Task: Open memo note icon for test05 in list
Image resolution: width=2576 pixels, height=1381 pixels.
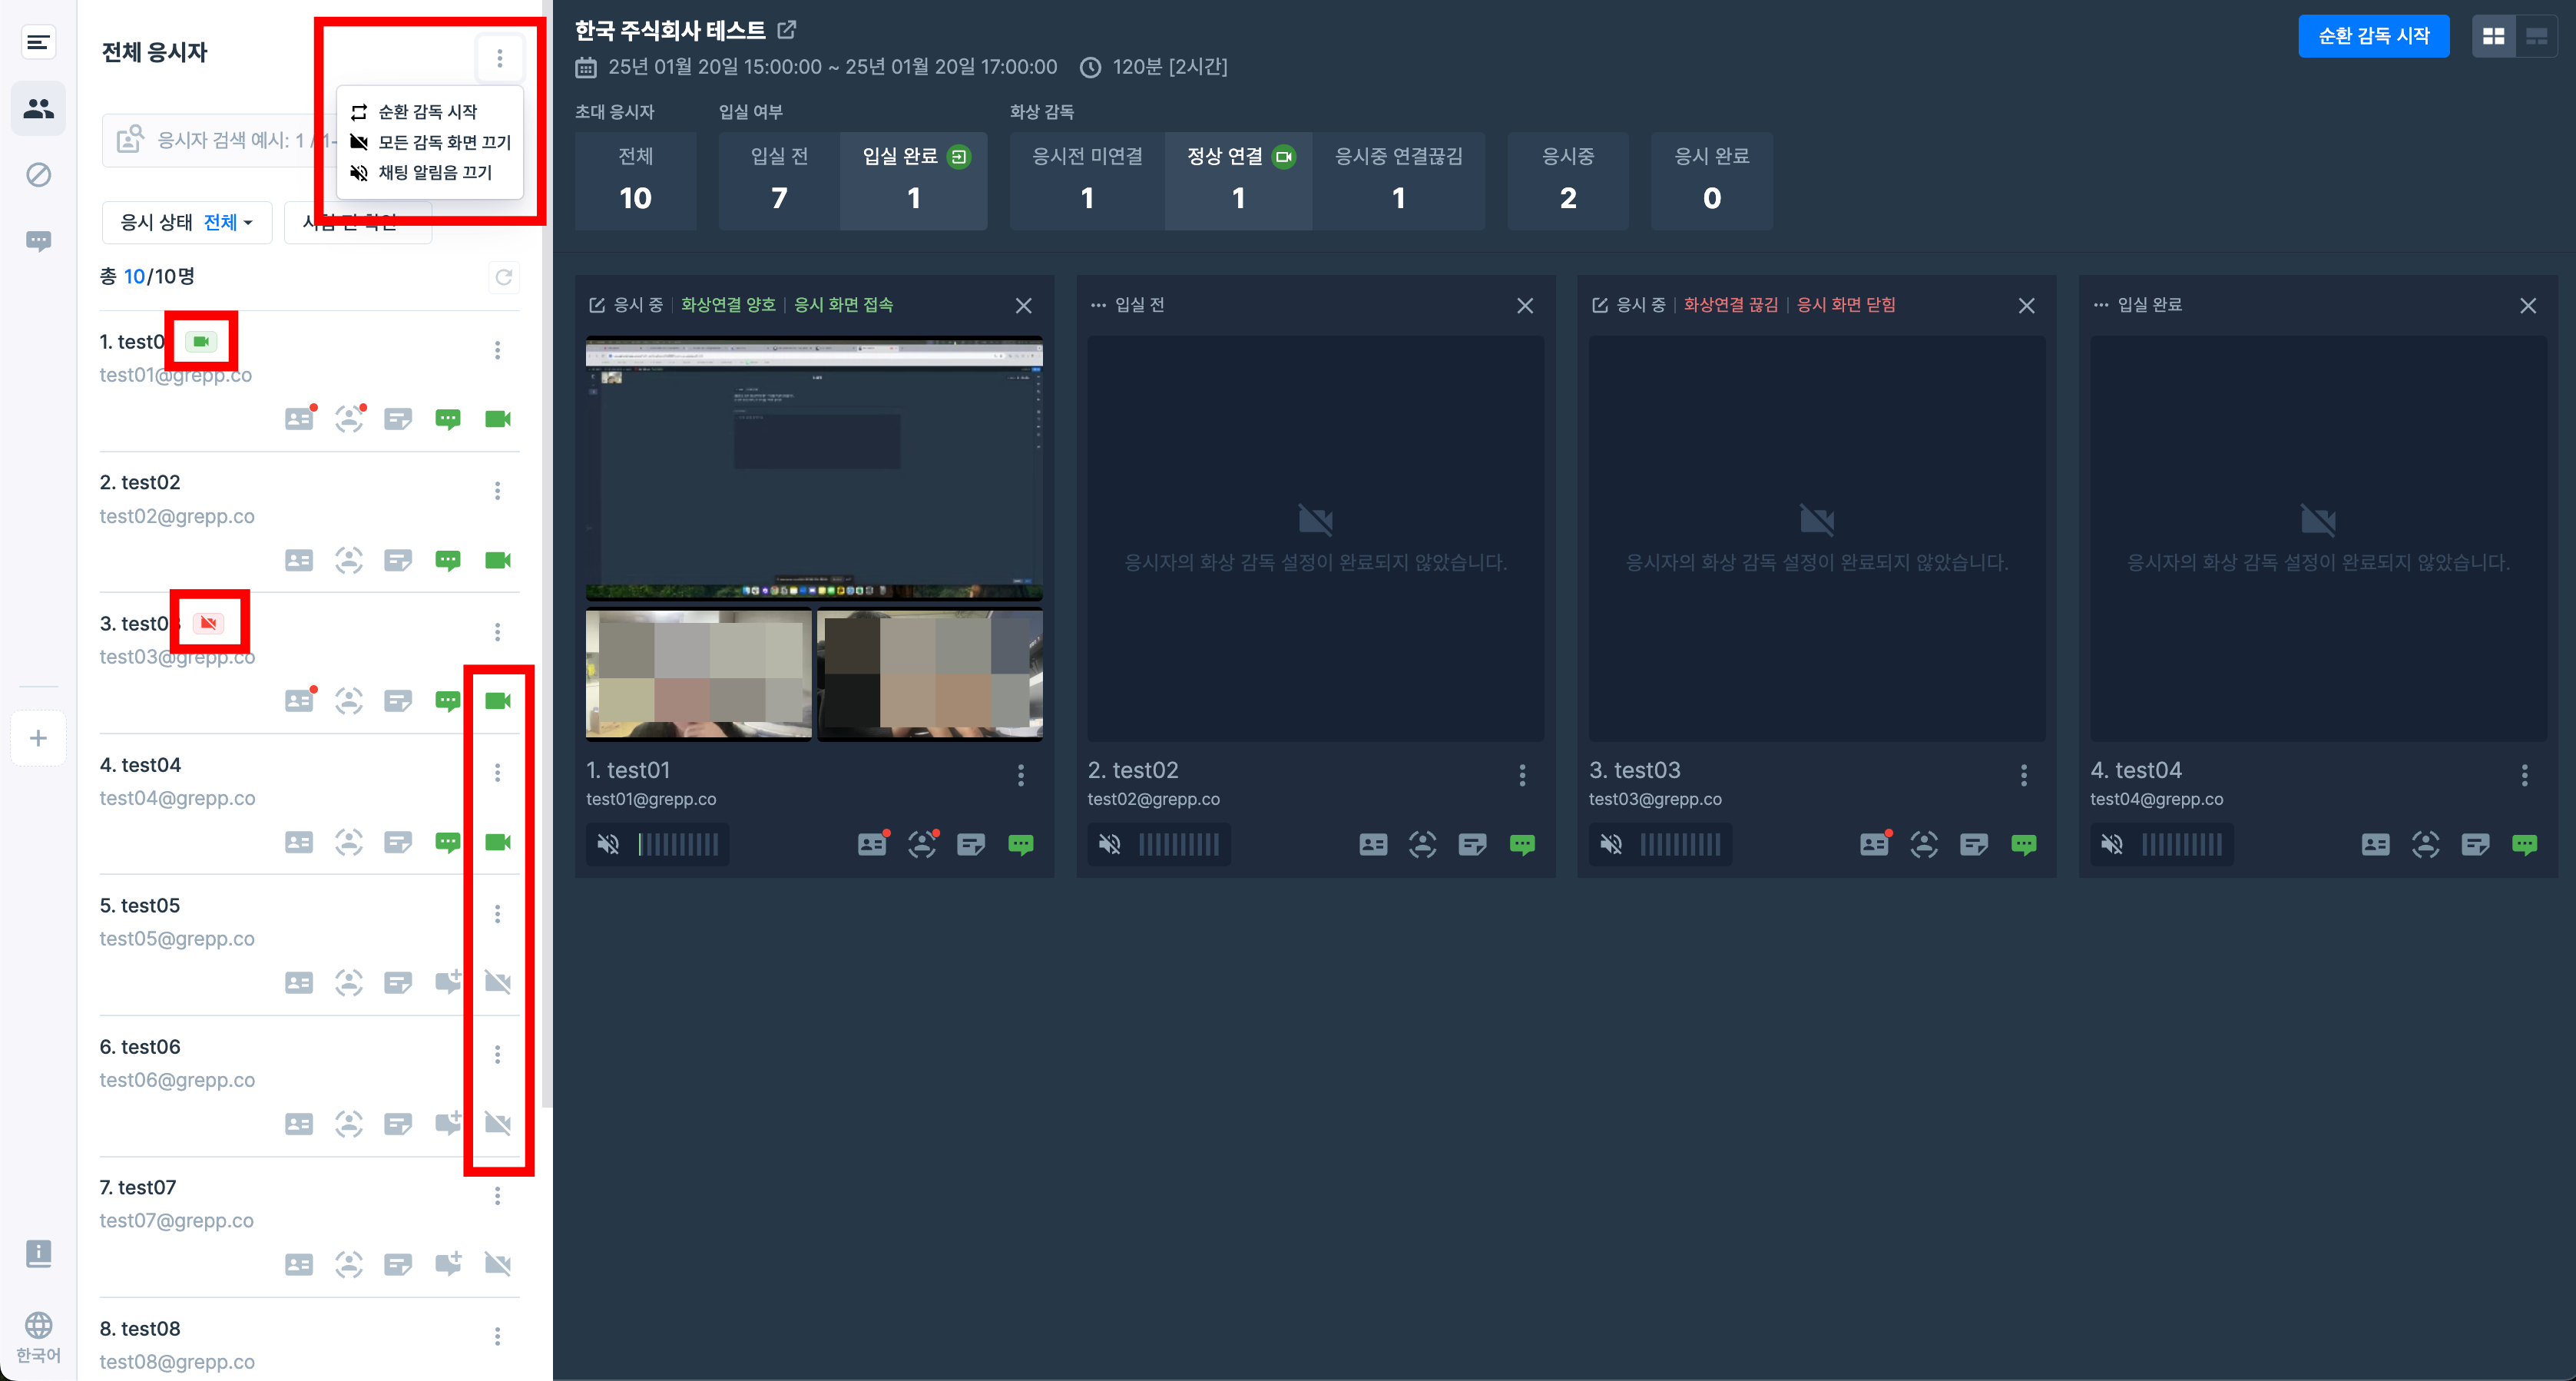Action: [x=398, y=983]
